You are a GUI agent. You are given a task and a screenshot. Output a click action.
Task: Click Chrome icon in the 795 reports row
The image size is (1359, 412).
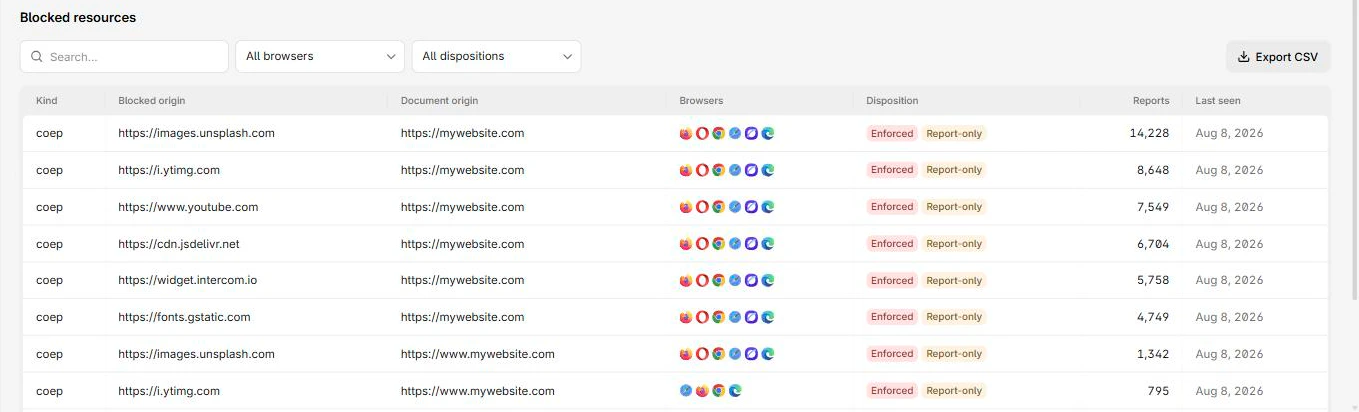point(719,391)
